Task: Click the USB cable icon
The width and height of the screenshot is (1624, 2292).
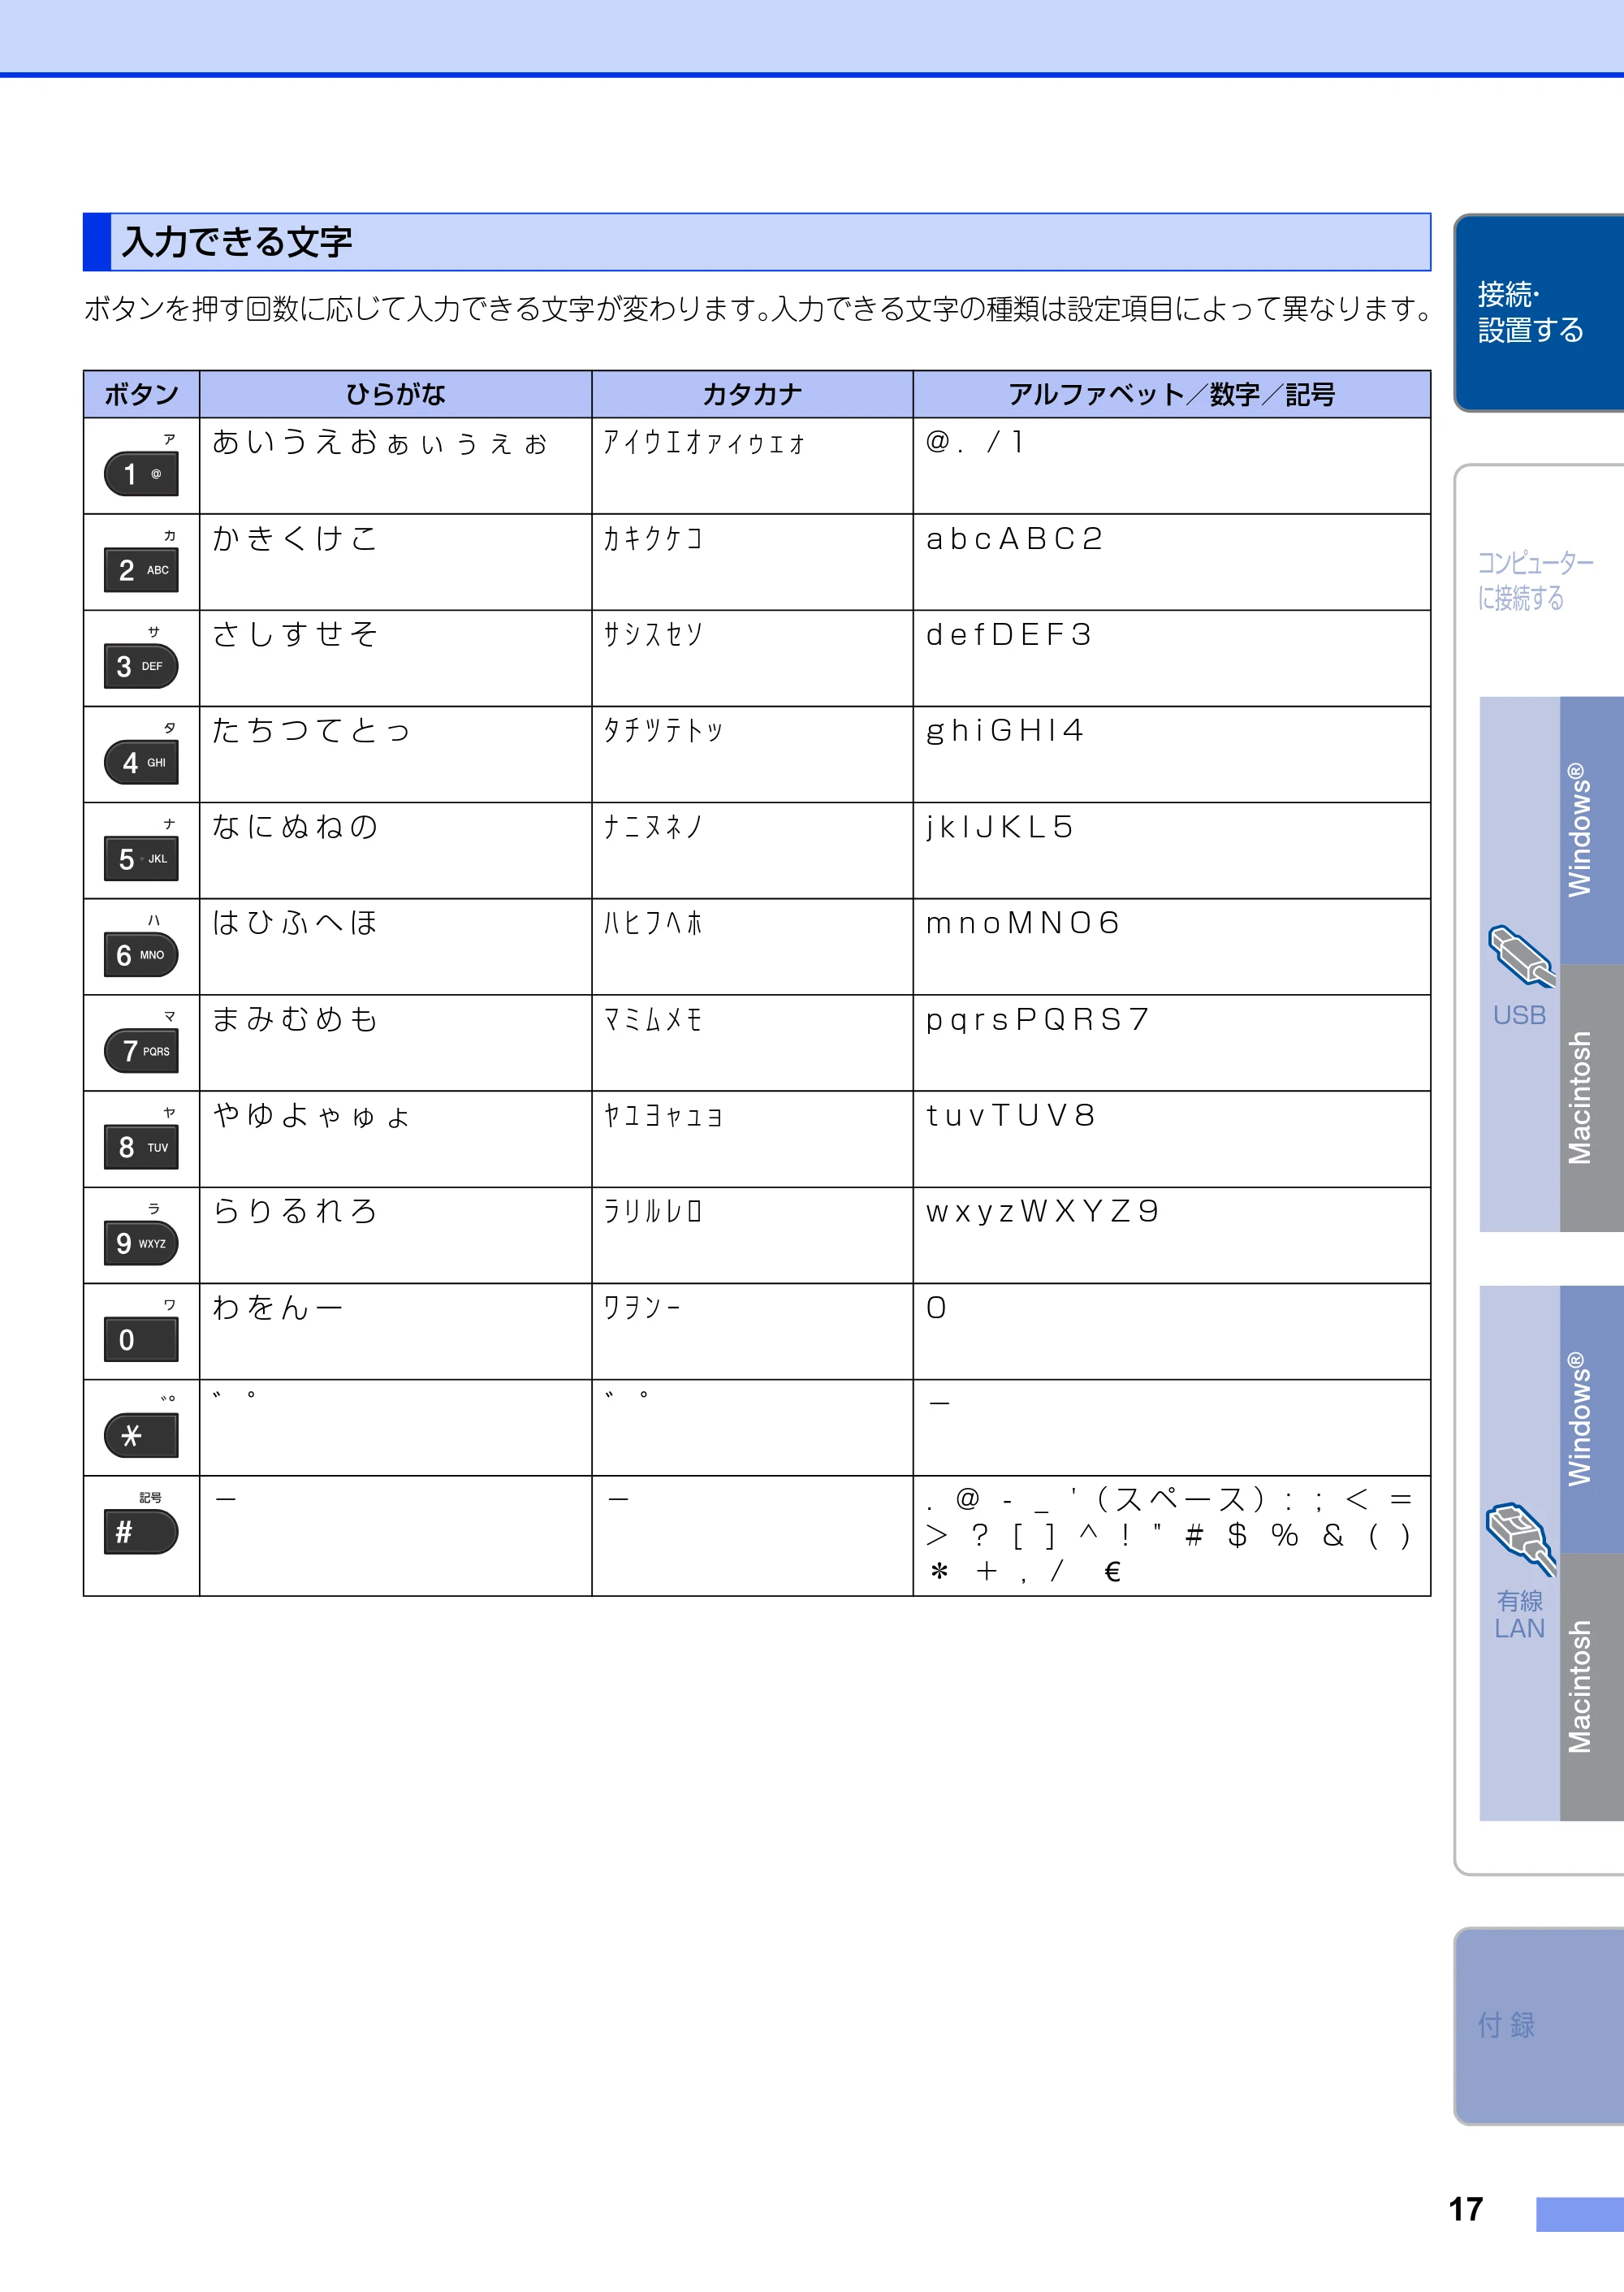Action: [x=1521, y=956]
